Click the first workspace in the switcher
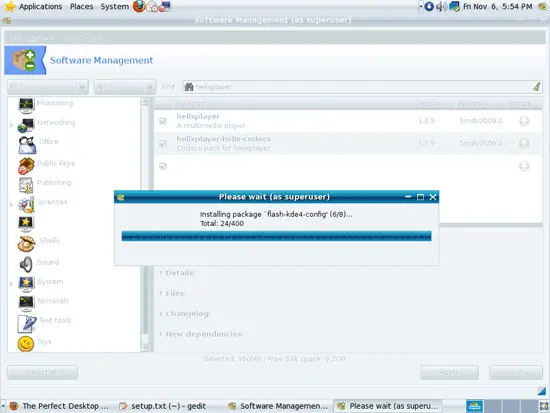Screen dimensions: 550x413 [475, 406]
